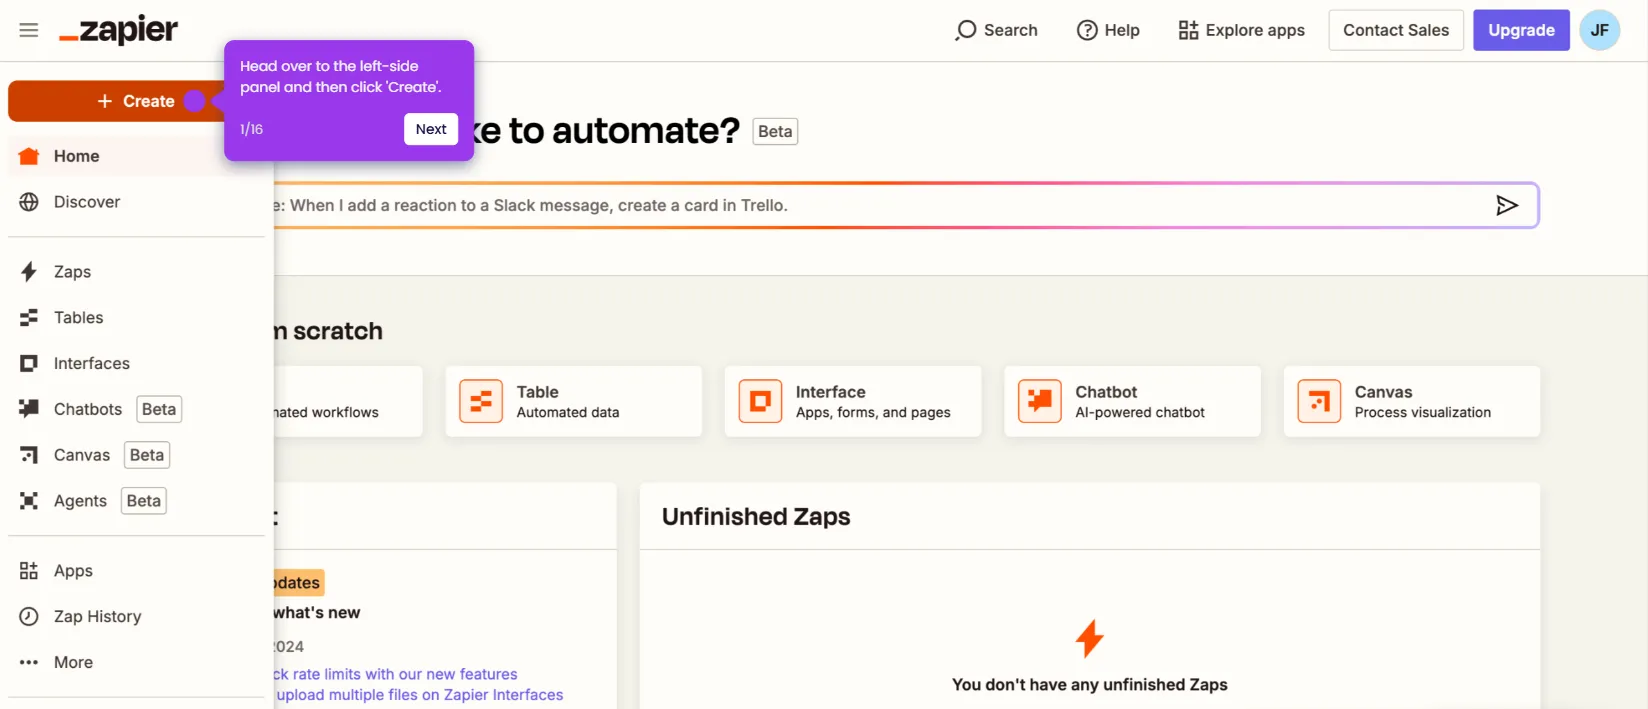Select the Canvas Process visualization card text
The image size is (1648, 709).
(1423, 412)
